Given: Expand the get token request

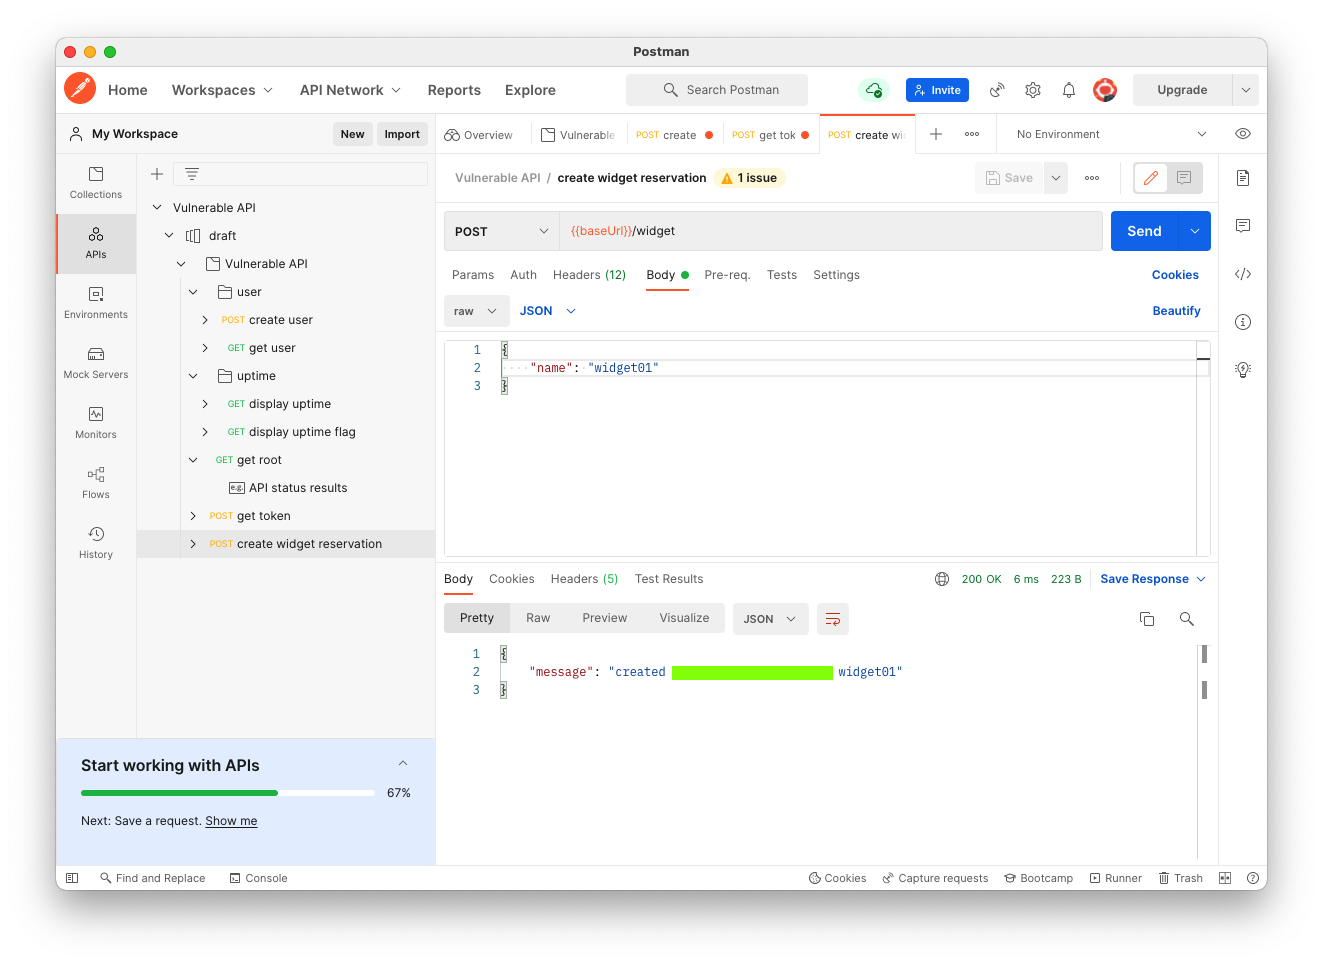Looking at the screenshot, I should 193,516.
